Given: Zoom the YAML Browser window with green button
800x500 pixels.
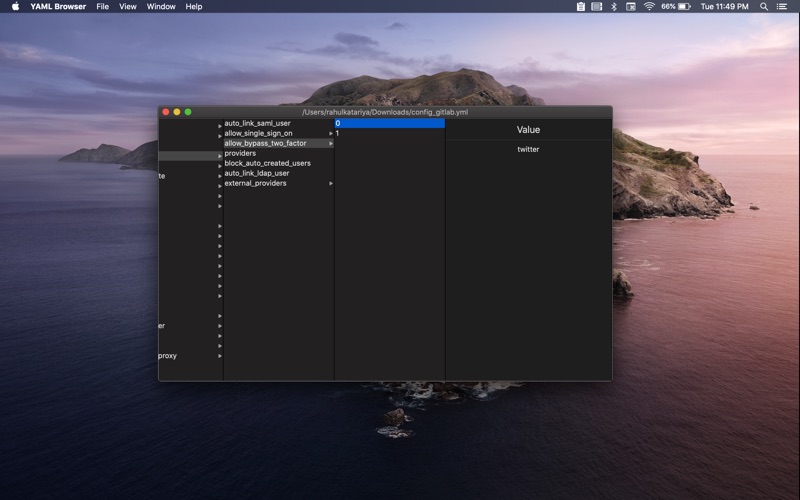Looking at the screenshot, I should click(188, 112).
